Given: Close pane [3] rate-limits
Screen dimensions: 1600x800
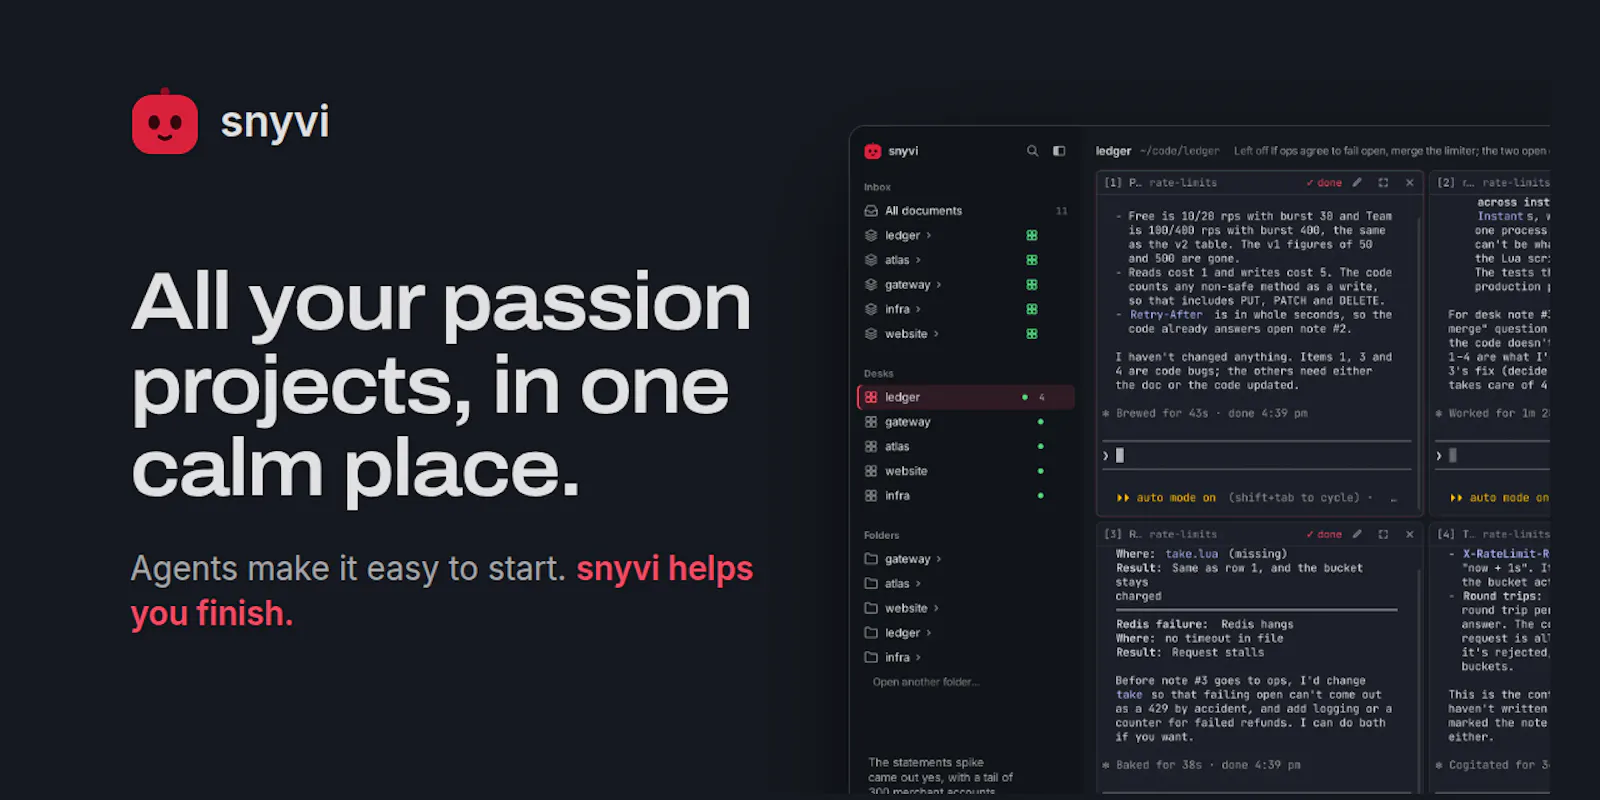Looking at the screenshot, I should (x=1410, y=534).
